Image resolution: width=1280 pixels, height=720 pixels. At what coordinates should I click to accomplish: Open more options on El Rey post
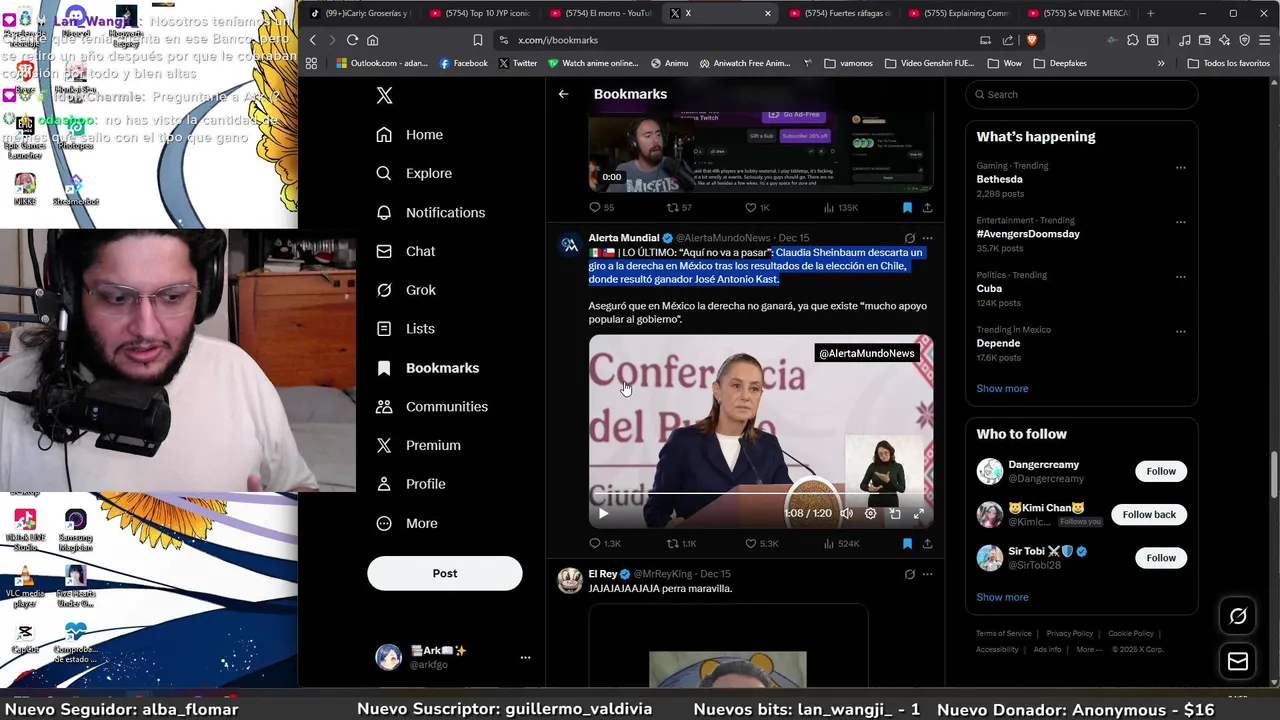click(927, 574)
